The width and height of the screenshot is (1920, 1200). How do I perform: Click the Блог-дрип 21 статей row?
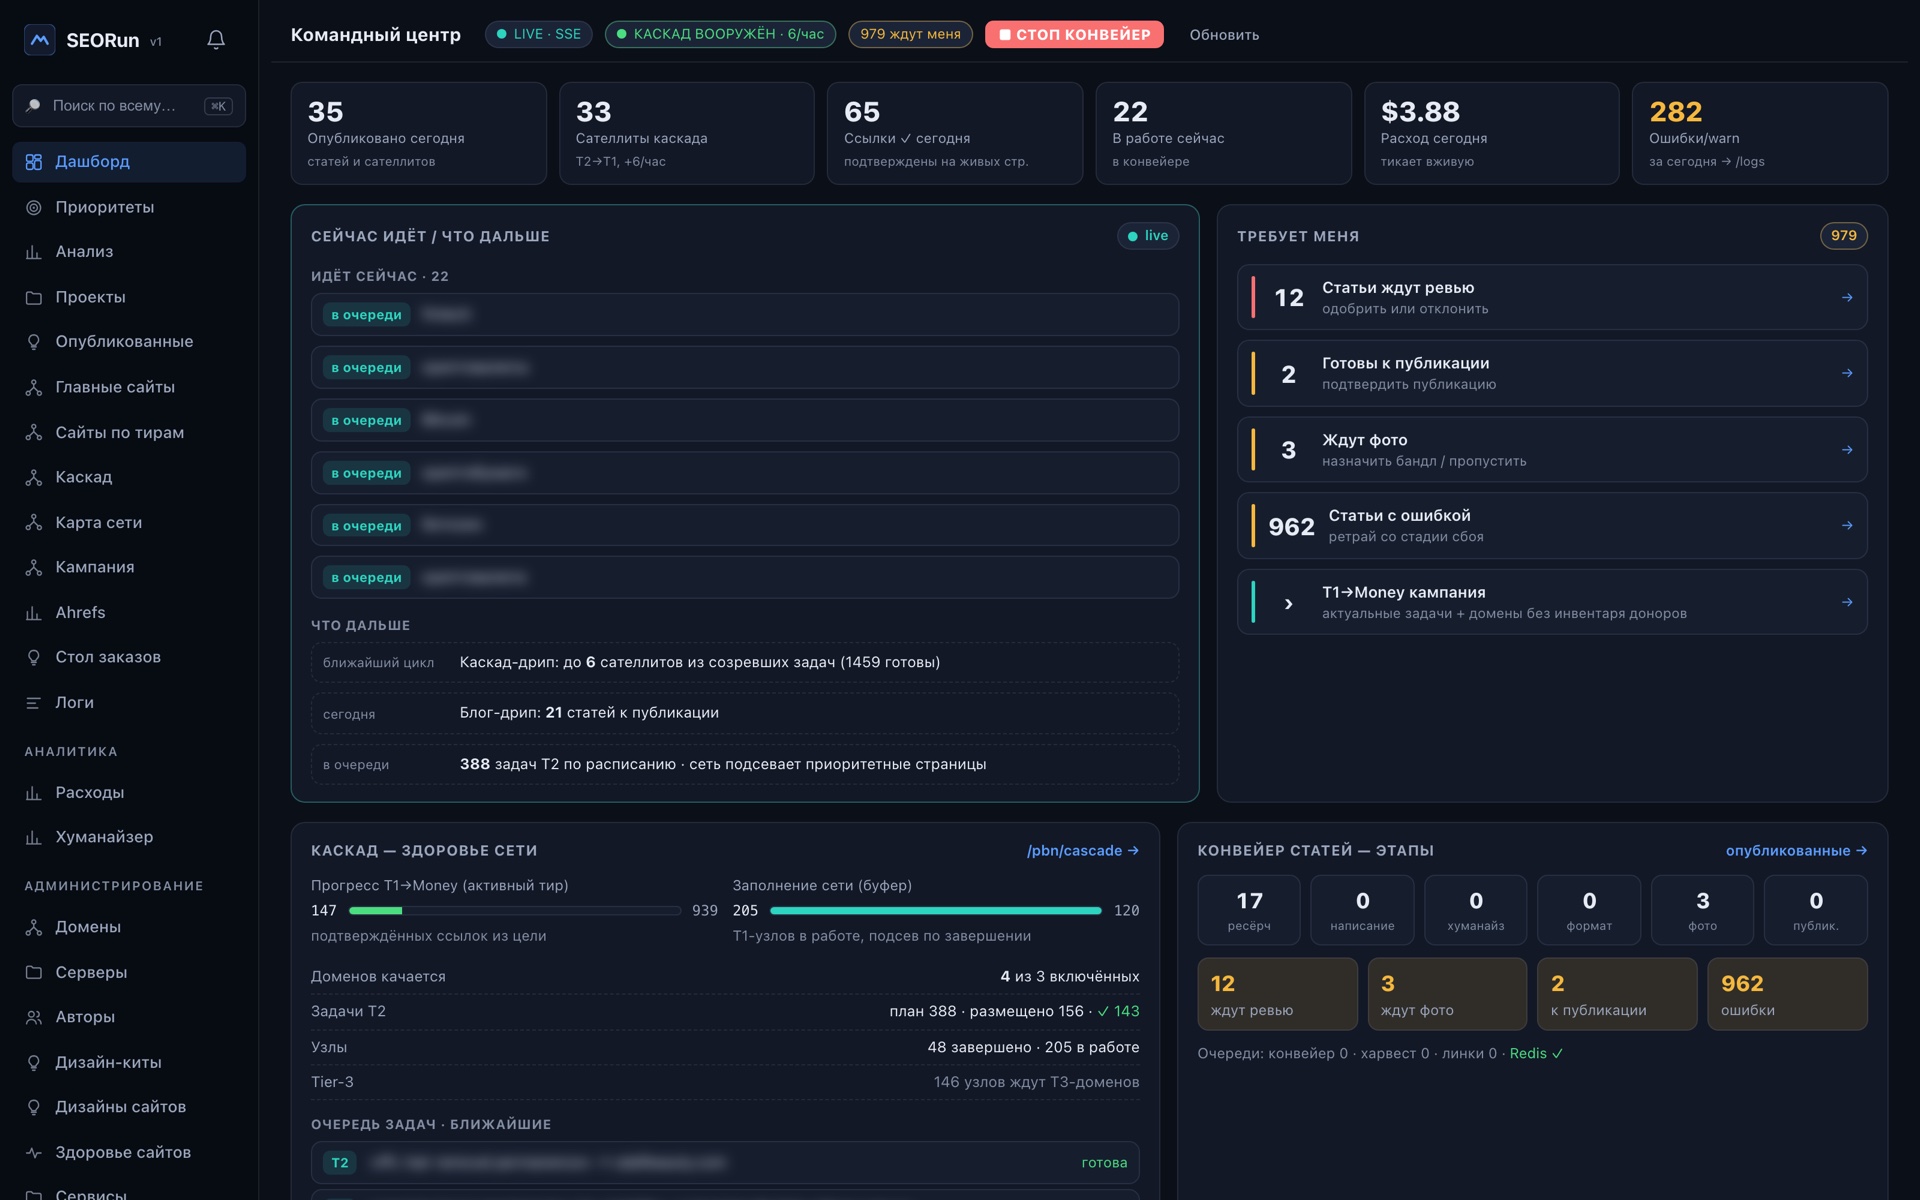point(745,713)
